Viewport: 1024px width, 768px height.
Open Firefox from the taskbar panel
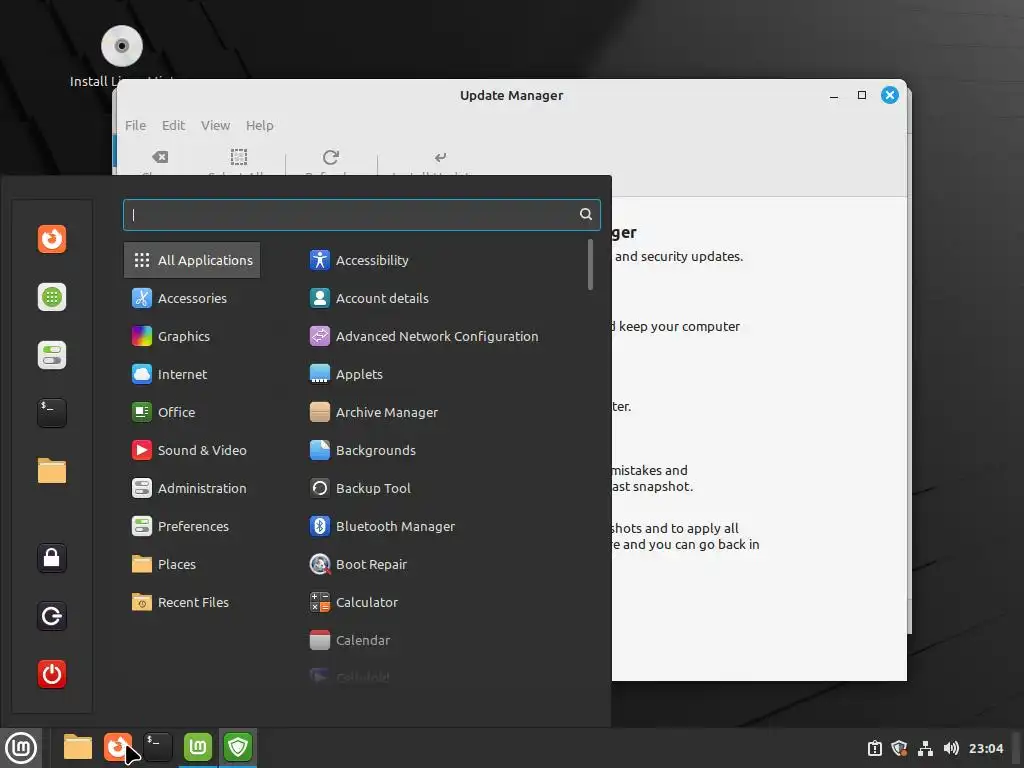[118, 747]
